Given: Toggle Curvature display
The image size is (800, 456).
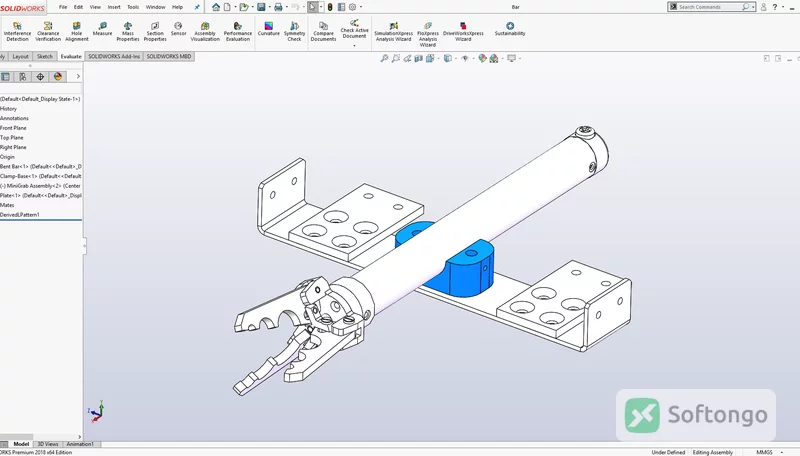Looking at the screenshot, I should 268,29.
